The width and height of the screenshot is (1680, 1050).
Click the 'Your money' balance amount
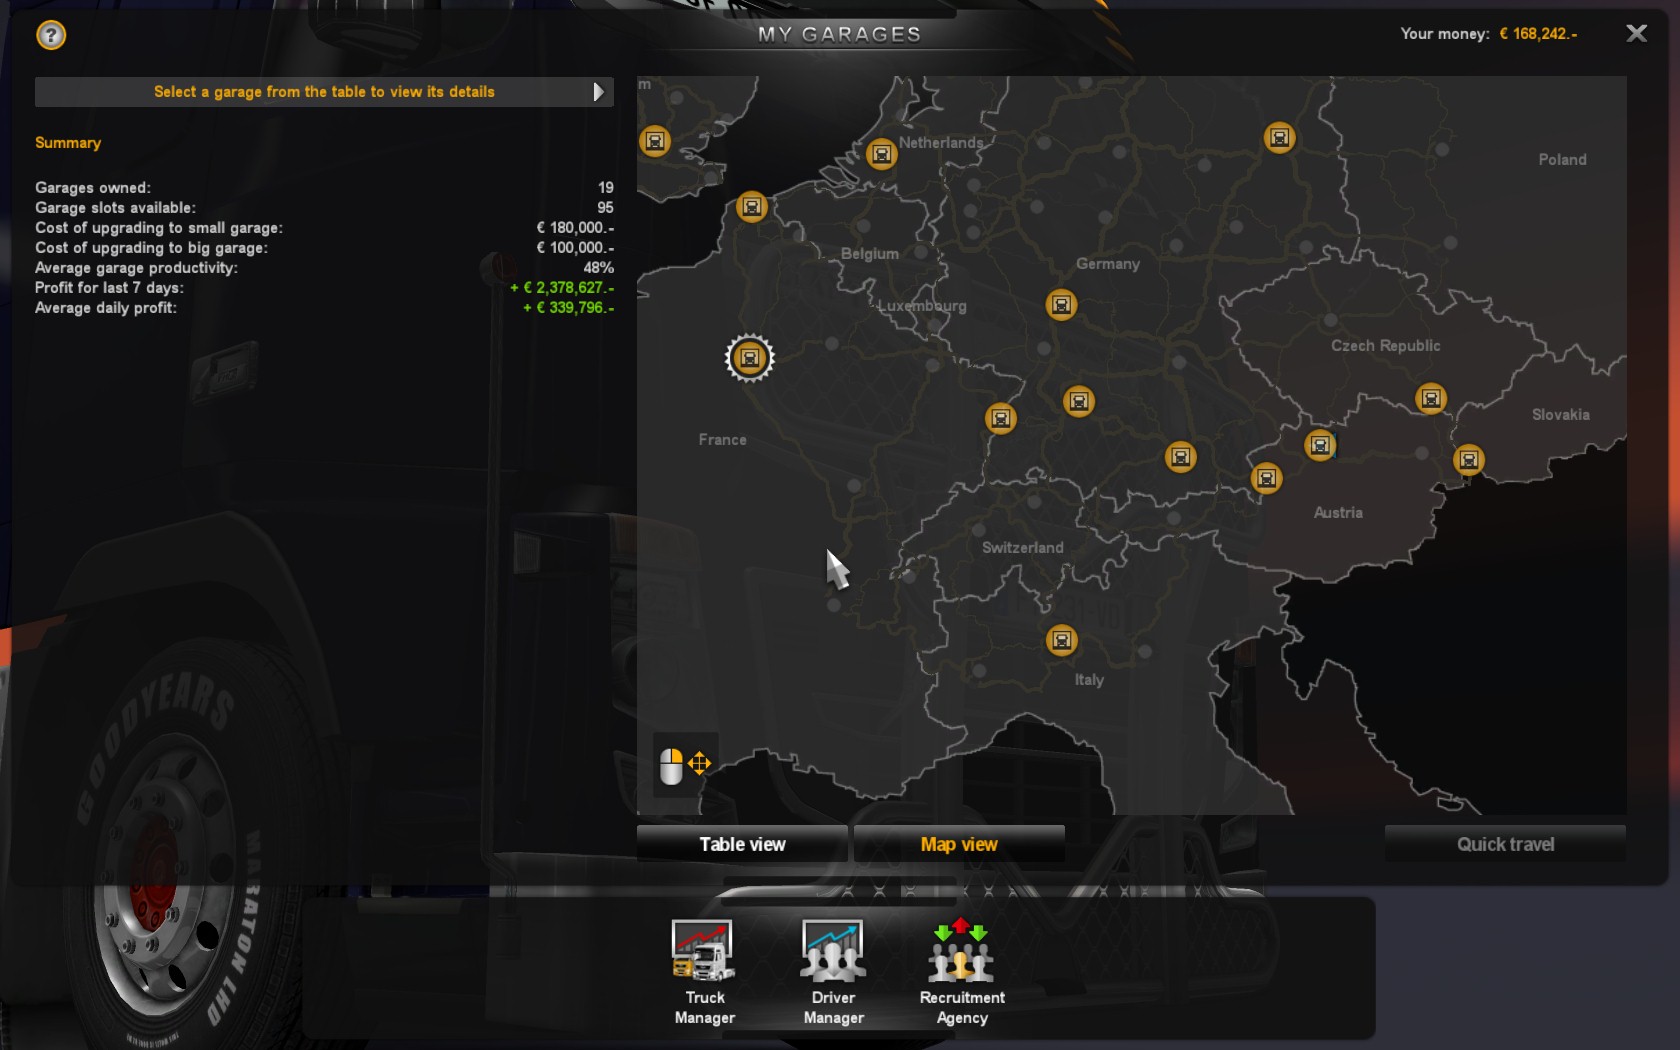pos(1538,34)
